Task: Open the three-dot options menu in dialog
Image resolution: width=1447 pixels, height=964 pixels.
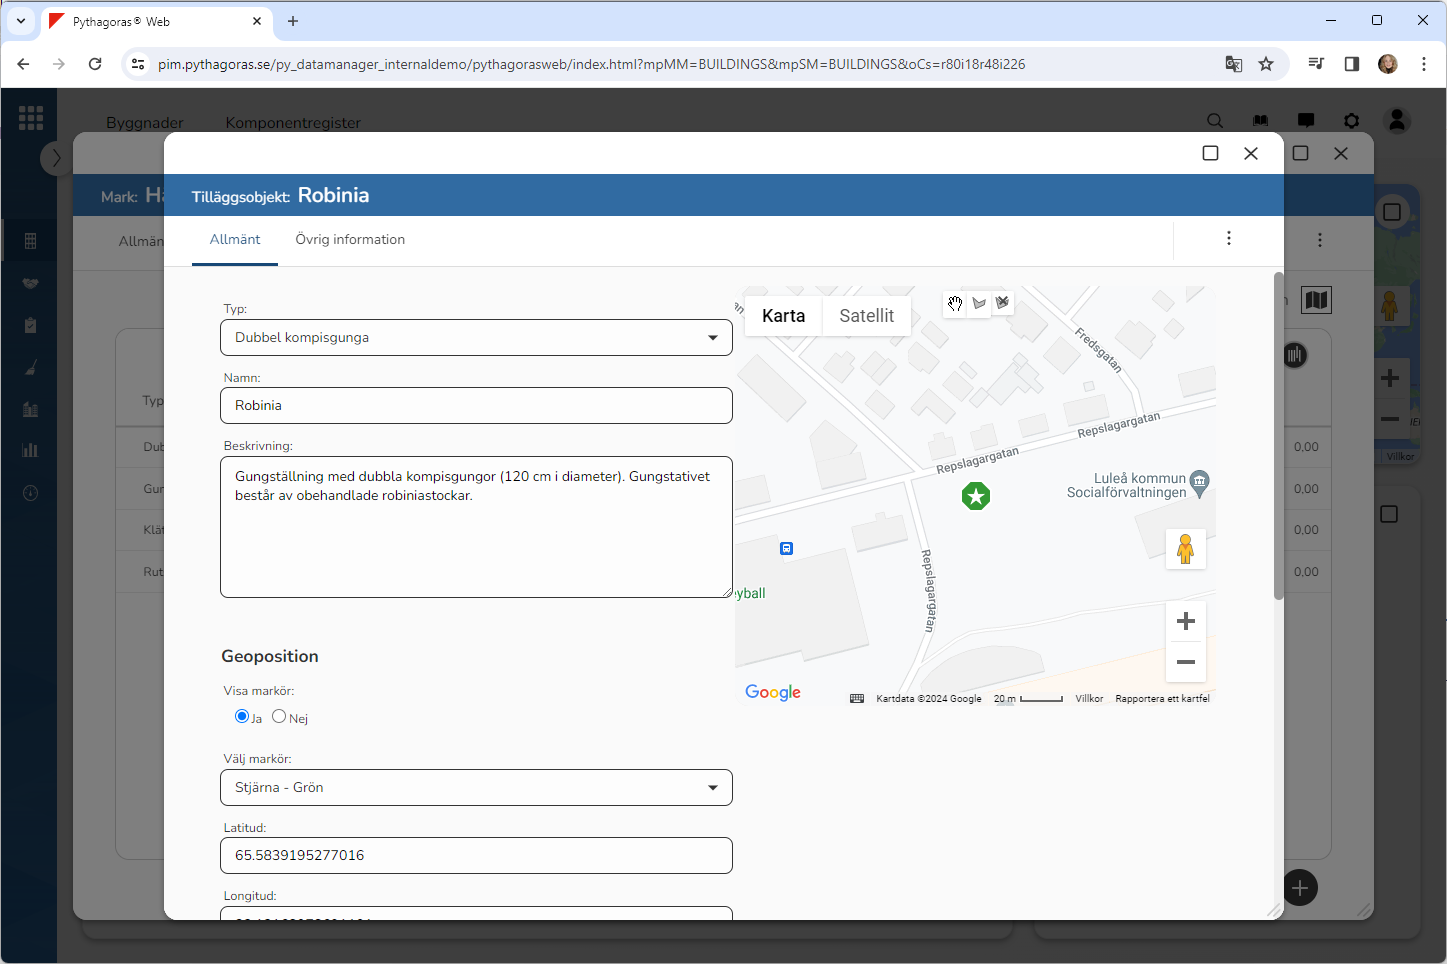Action: tap(1229, 238)
